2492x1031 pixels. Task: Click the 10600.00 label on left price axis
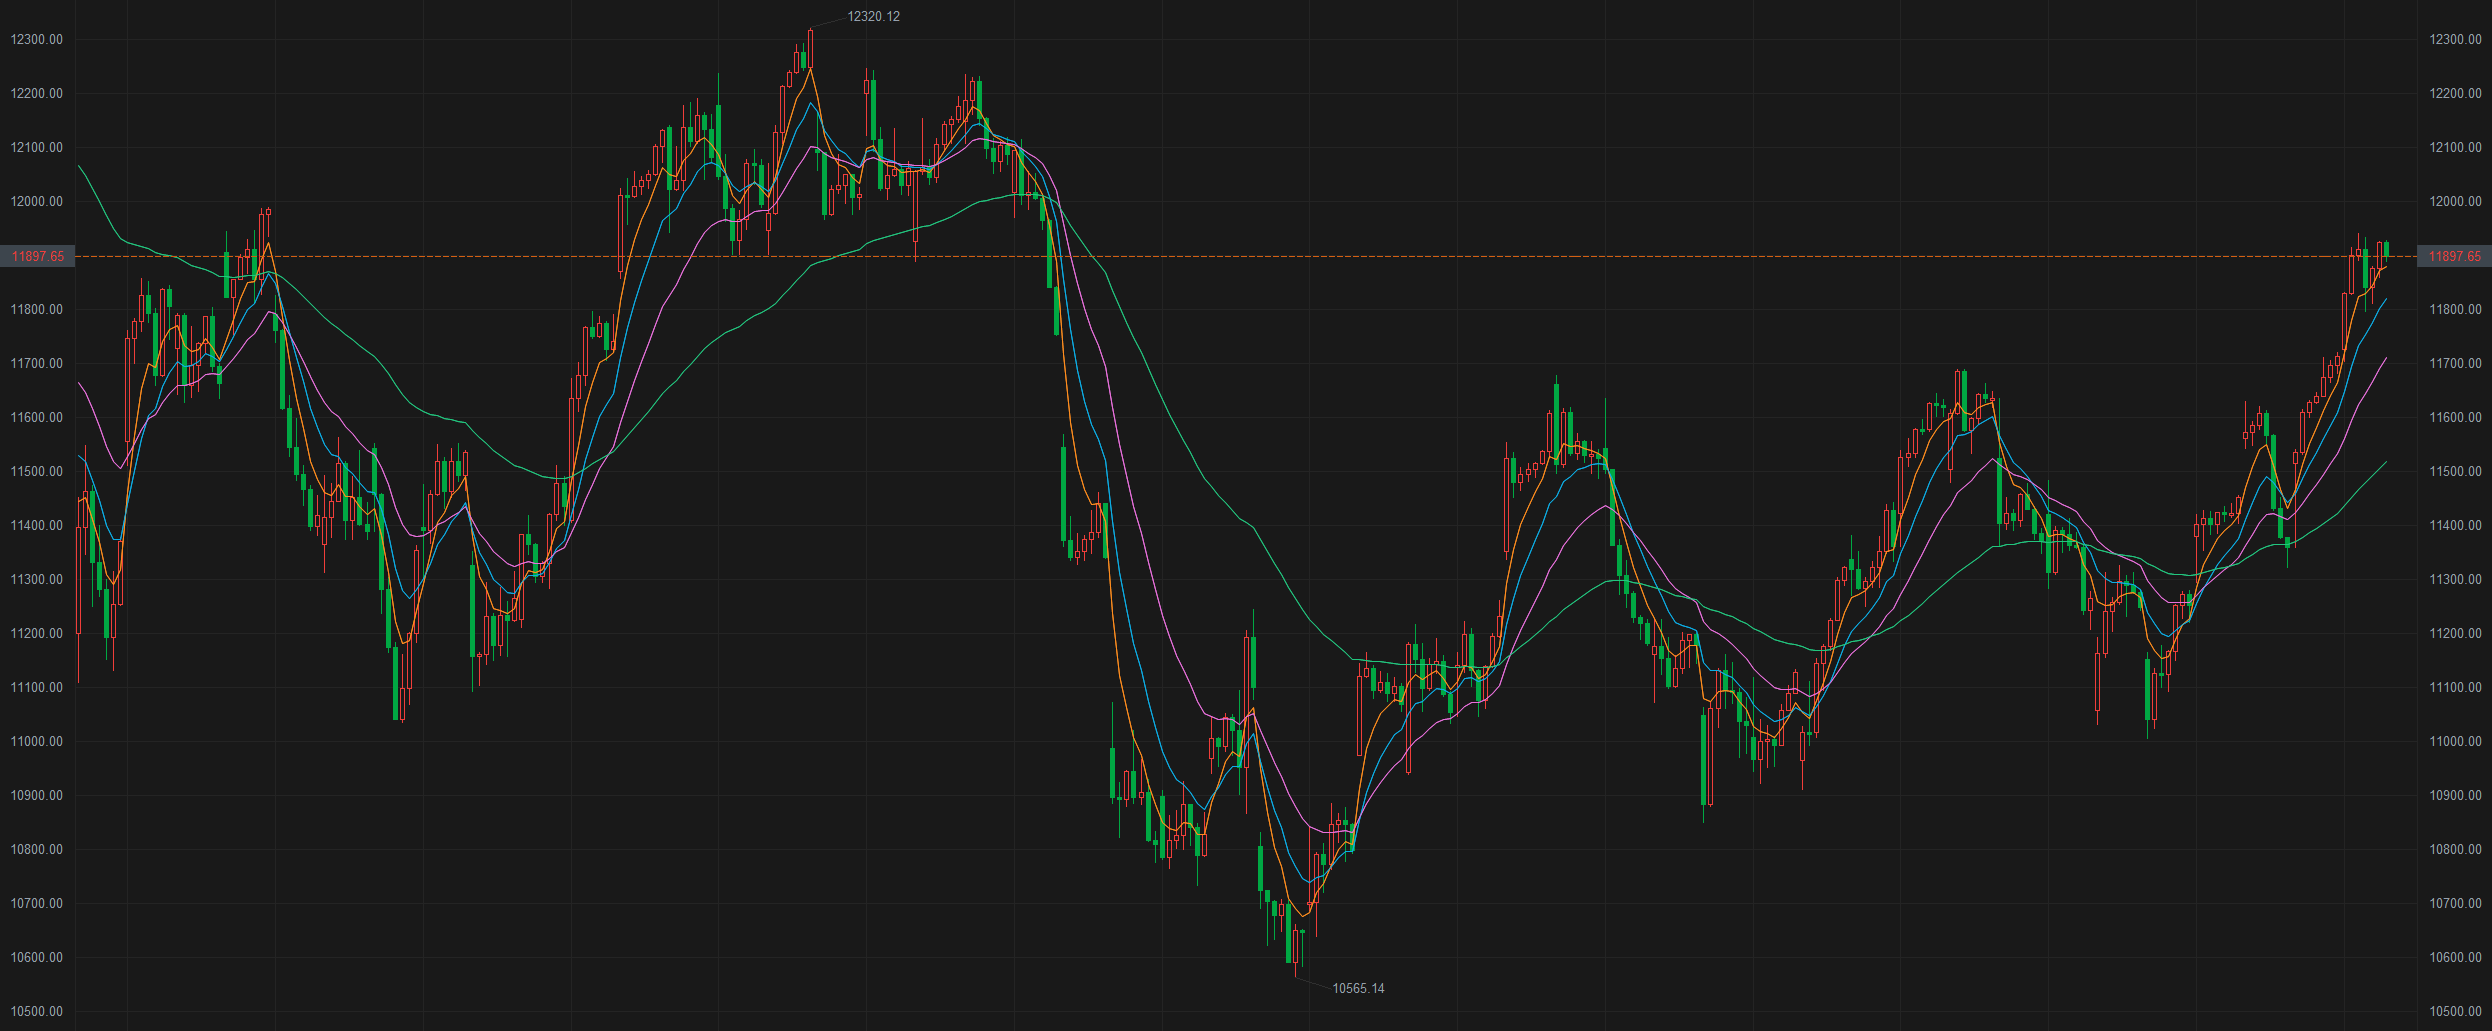click(37, 957)
